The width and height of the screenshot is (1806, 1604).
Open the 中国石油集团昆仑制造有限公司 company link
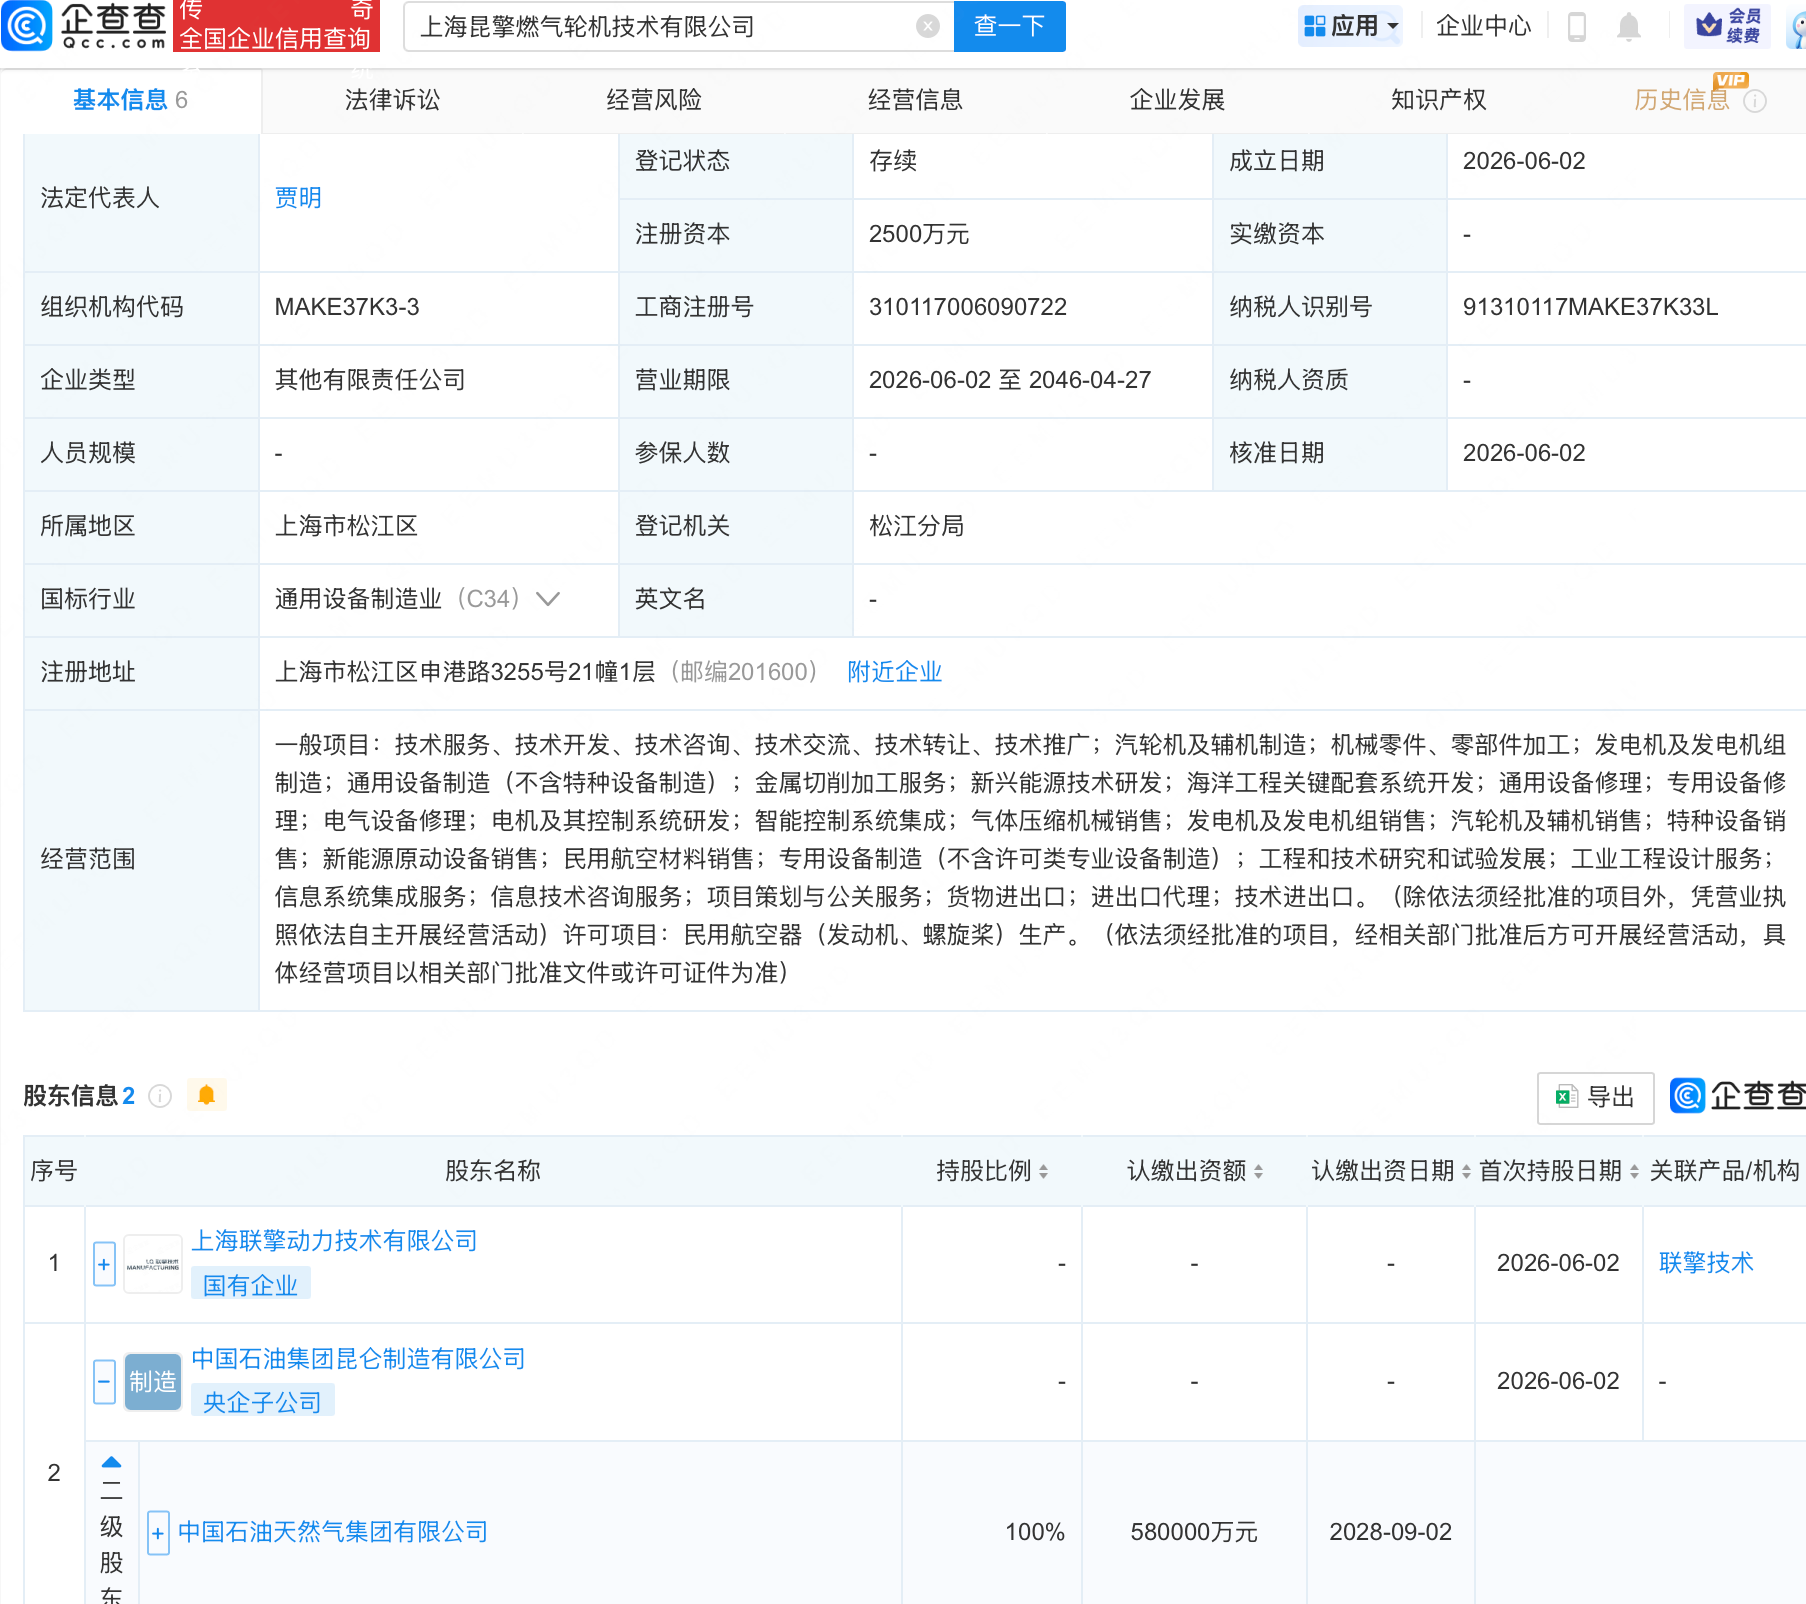pyautogui.click(x=358, y=1359)
